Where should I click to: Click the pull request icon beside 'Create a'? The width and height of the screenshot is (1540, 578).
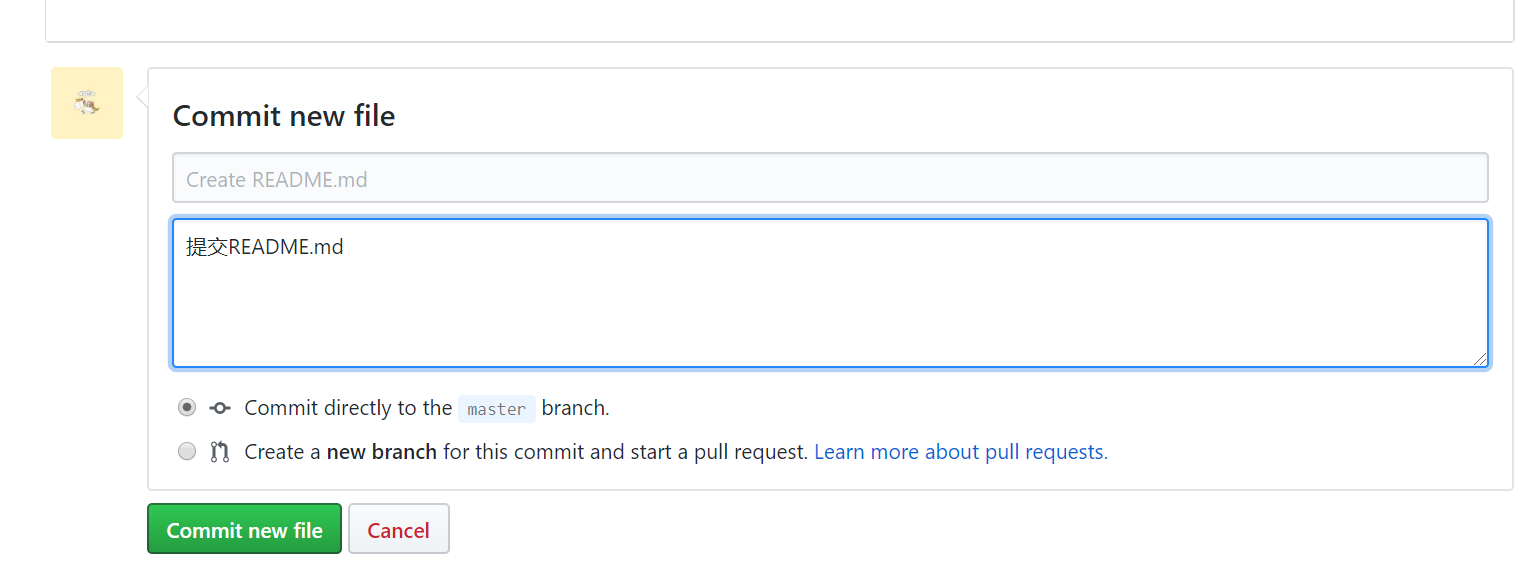click(x=220, y=452)
